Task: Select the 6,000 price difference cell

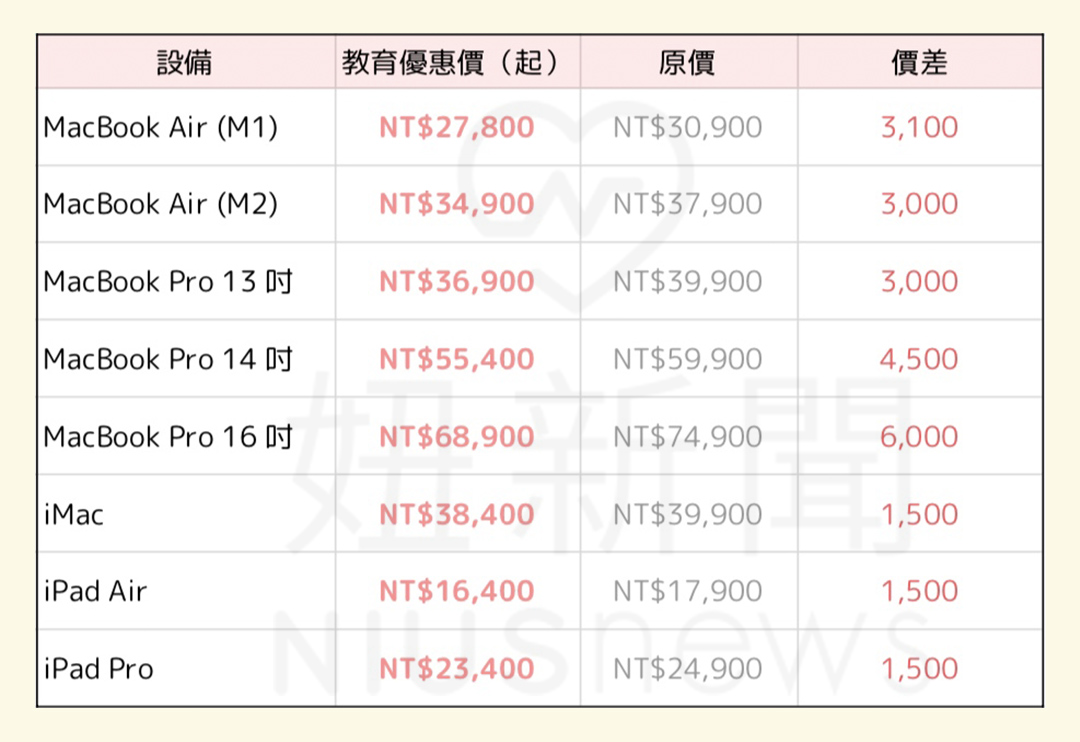Action: point(919,436)
